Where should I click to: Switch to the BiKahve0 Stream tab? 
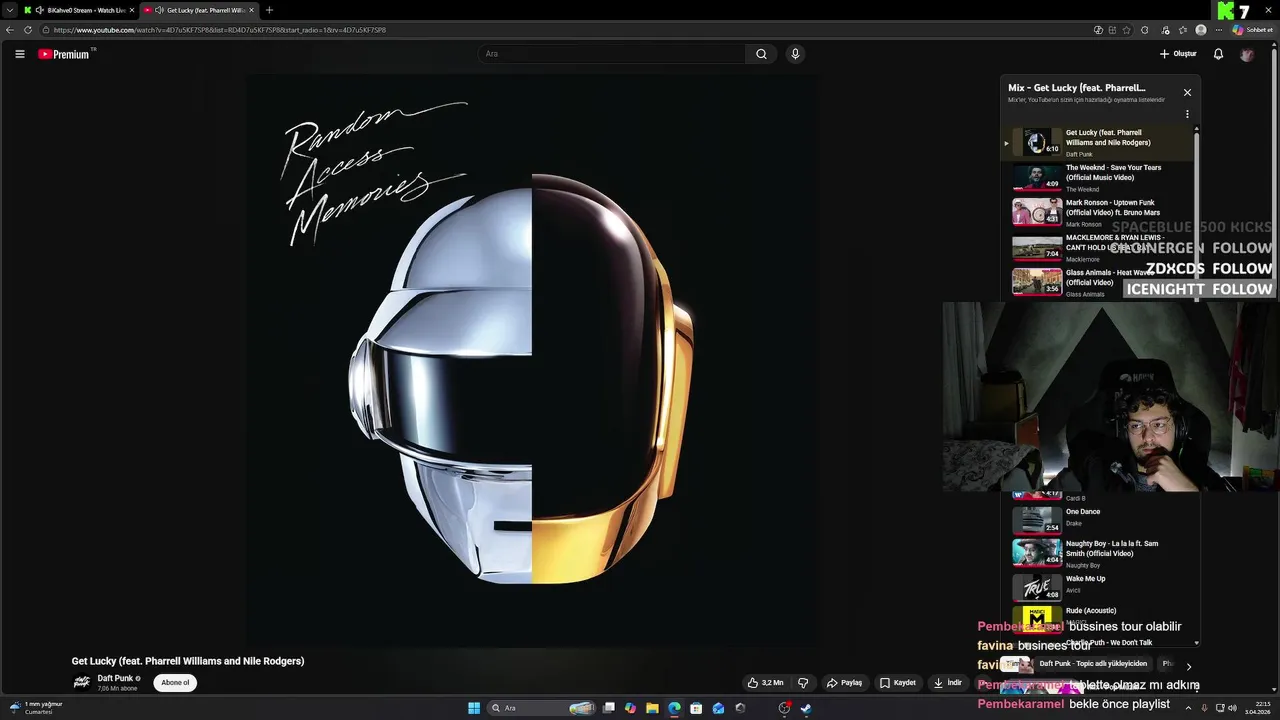(x=78, y=10)
